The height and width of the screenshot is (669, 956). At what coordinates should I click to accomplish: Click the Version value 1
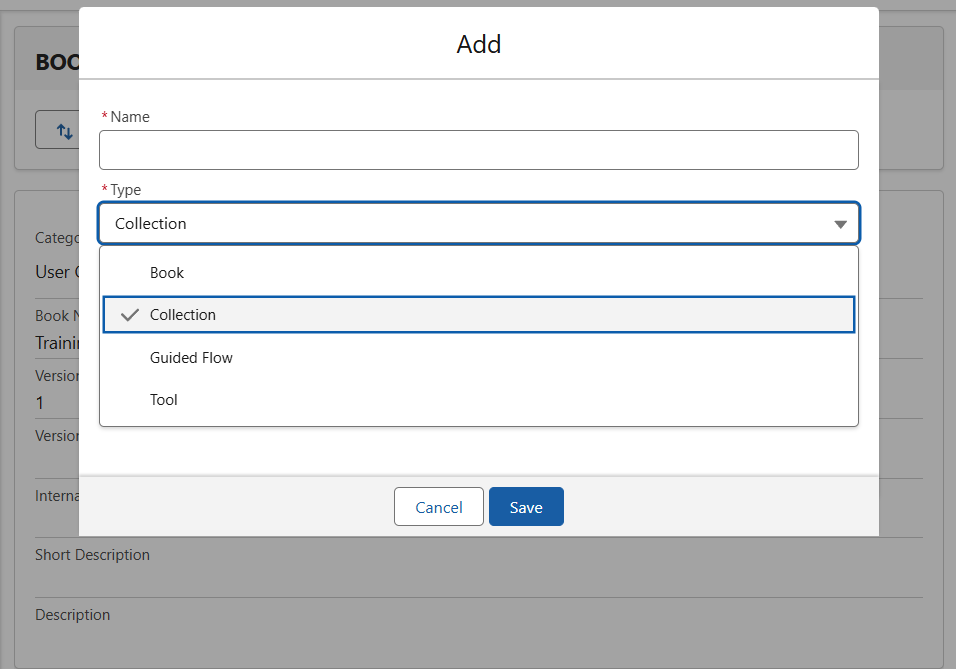click(x=41, y=403)
